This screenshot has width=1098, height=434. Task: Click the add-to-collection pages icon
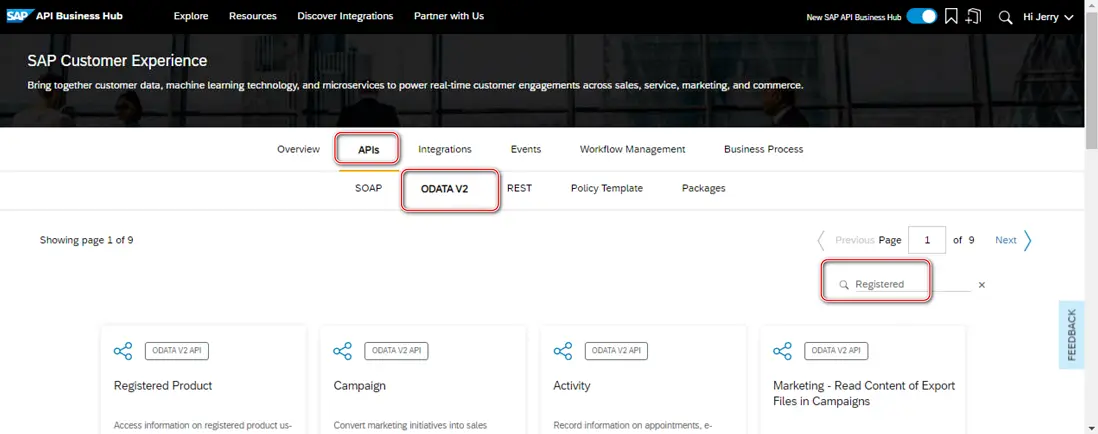[973, 16]
